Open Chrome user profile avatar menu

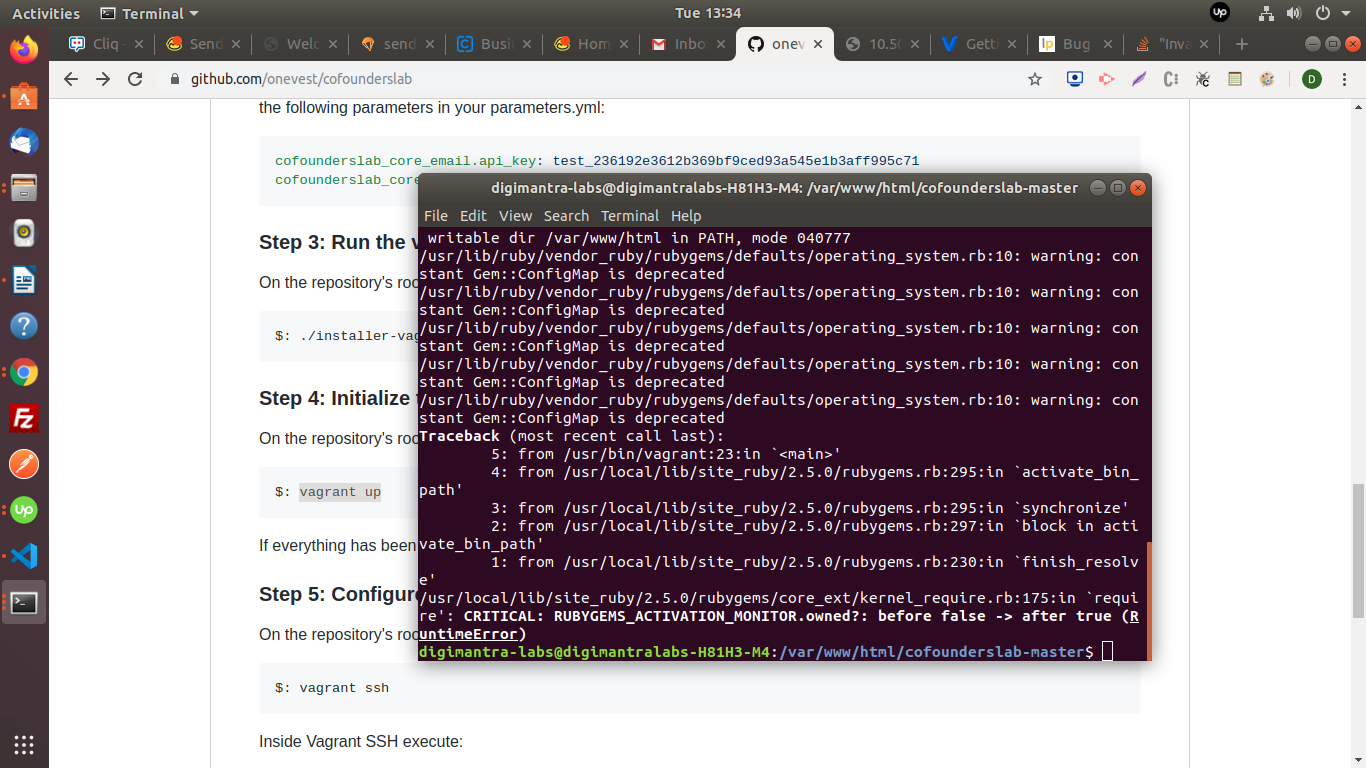[1311, 79]
